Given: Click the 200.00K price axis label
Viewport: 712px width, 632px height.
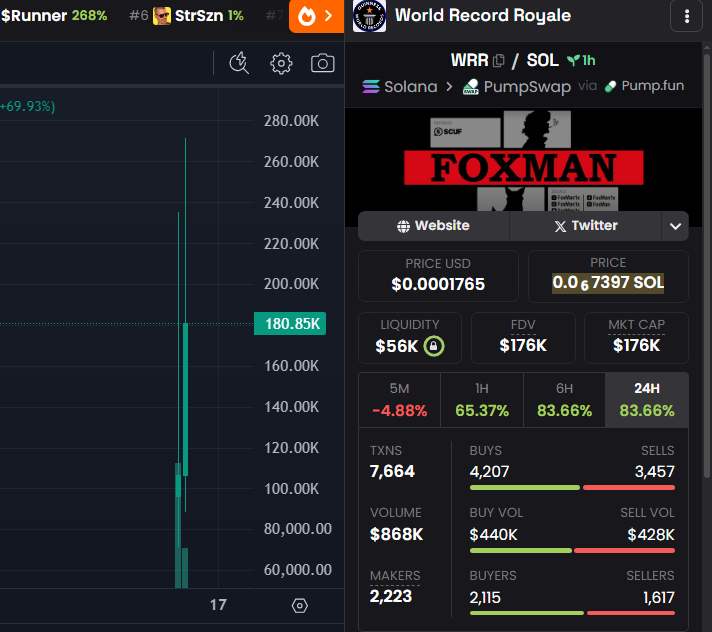Looking at the screenshot, I should click(x=291, y=284).
